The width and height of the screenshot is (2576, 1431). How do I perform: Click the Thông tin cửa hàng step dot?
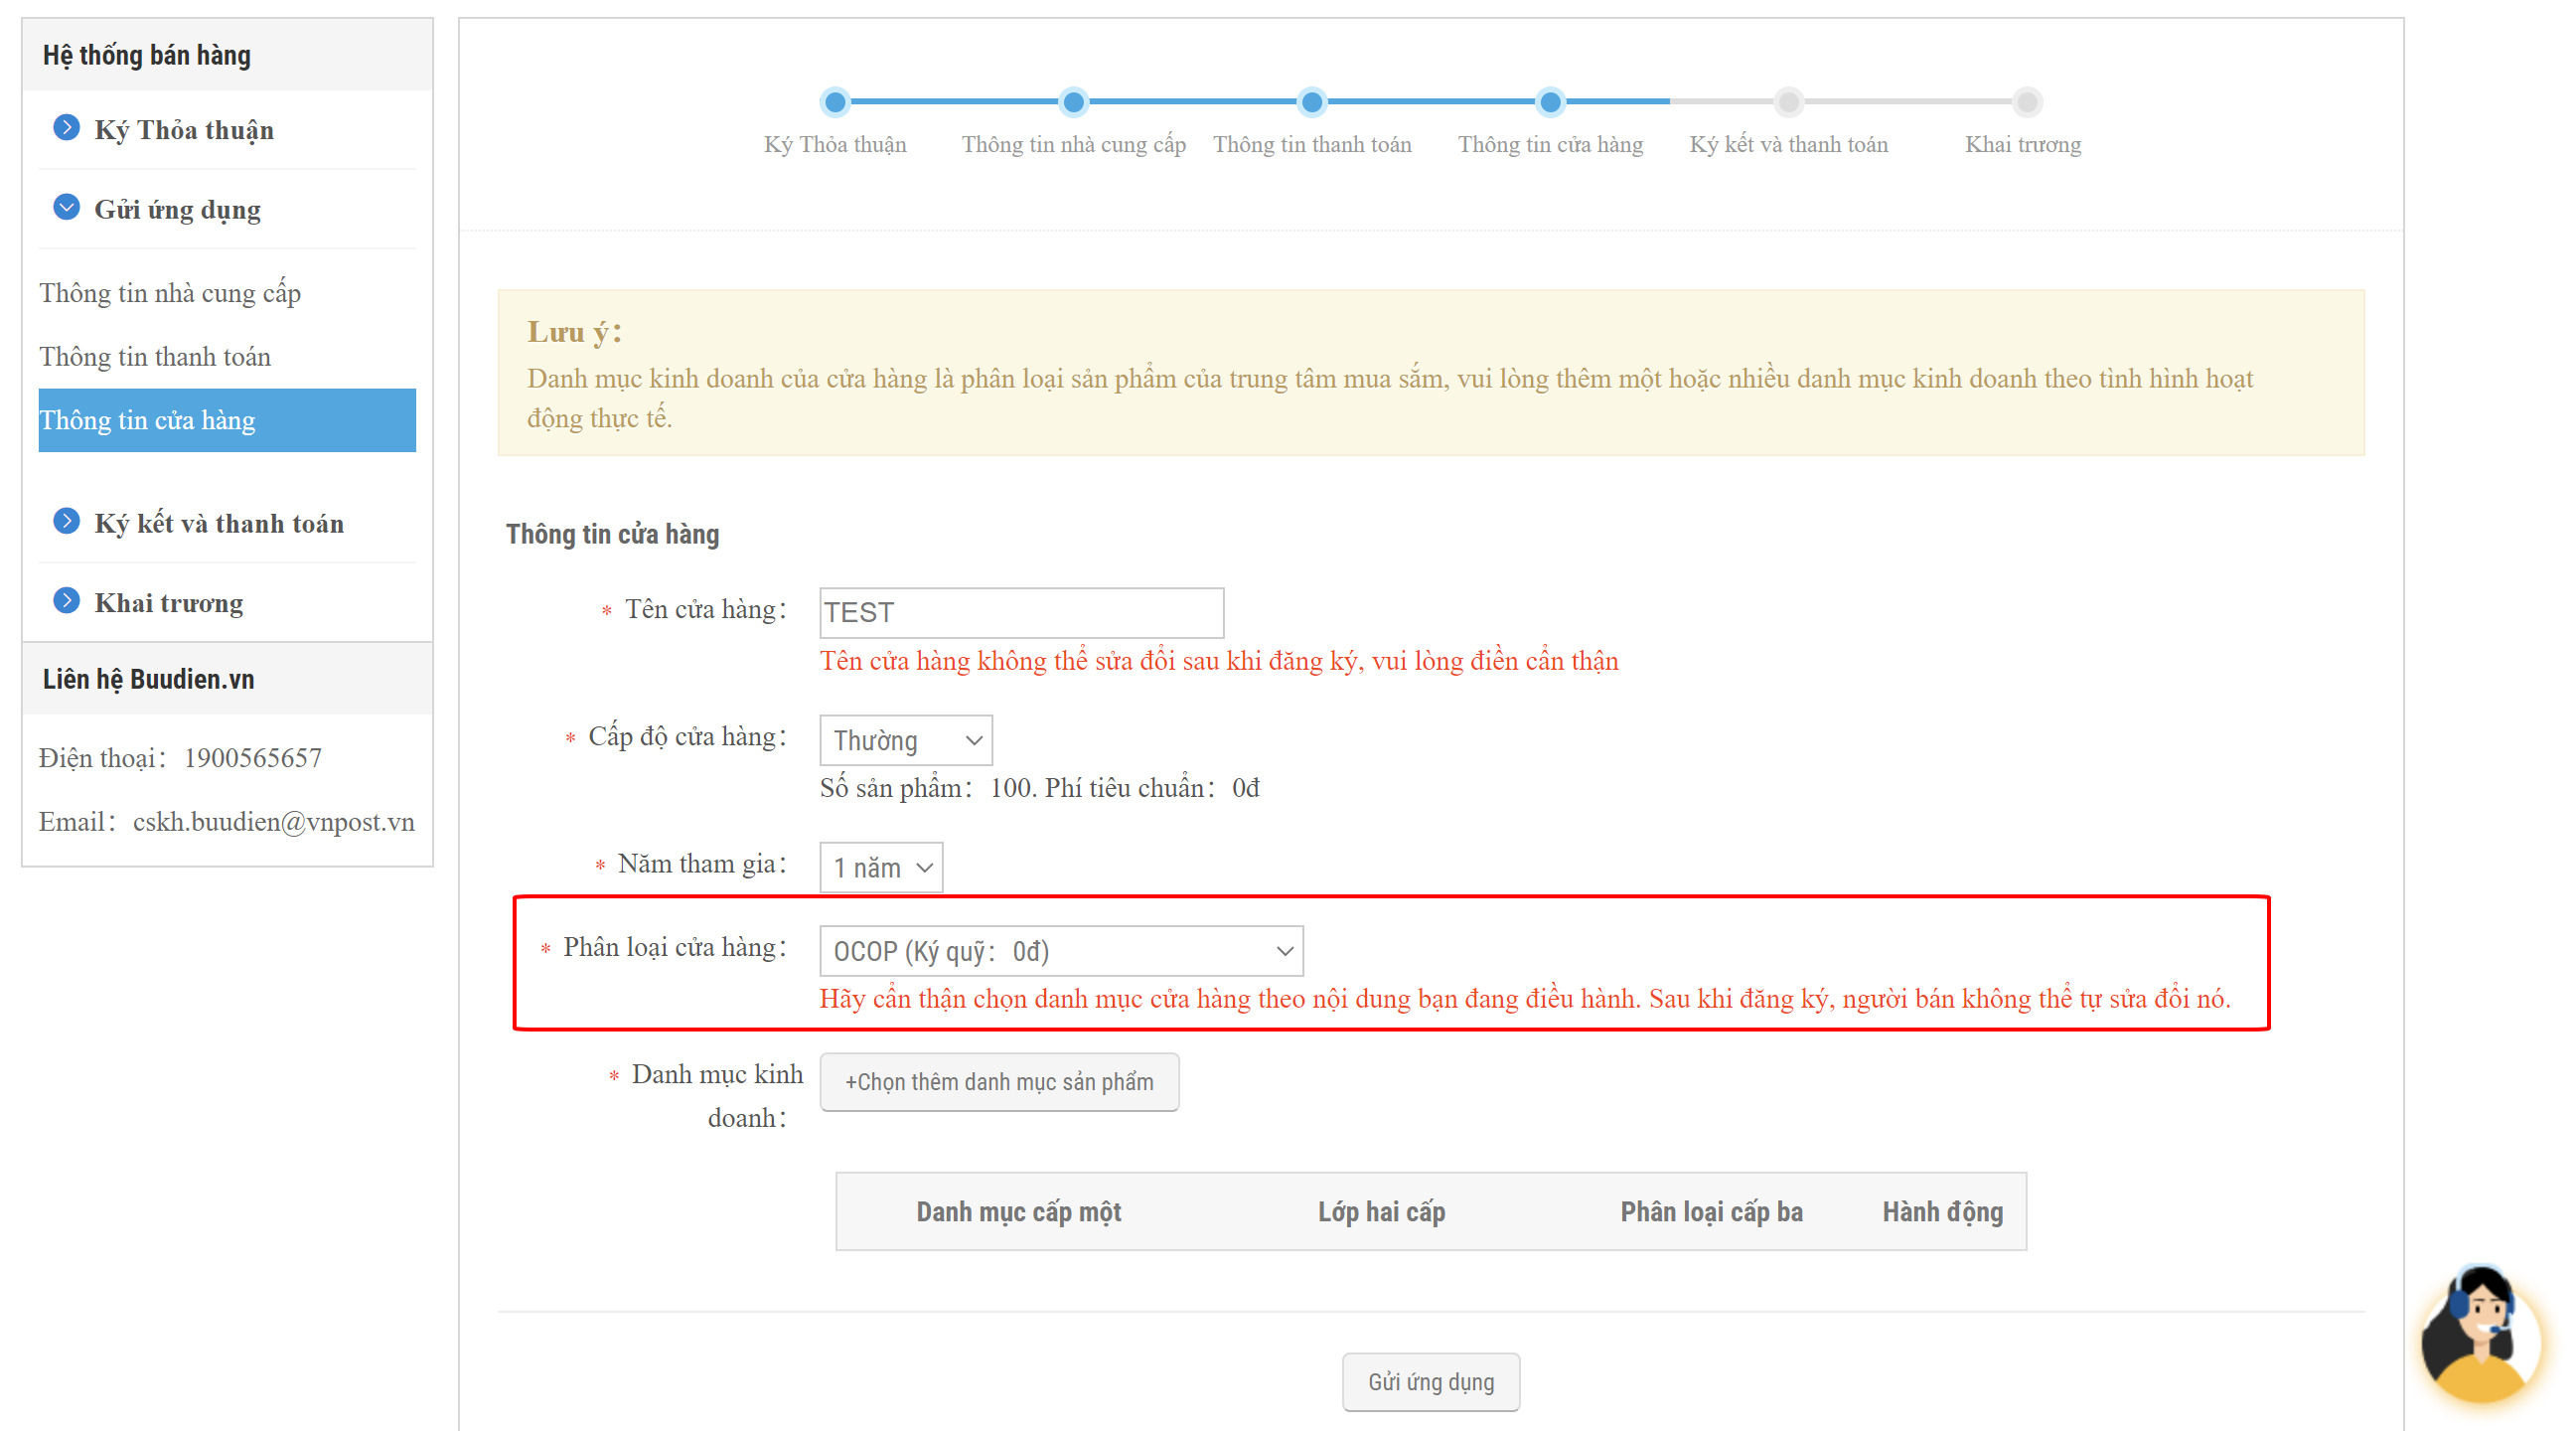[x=1550, y=102]
